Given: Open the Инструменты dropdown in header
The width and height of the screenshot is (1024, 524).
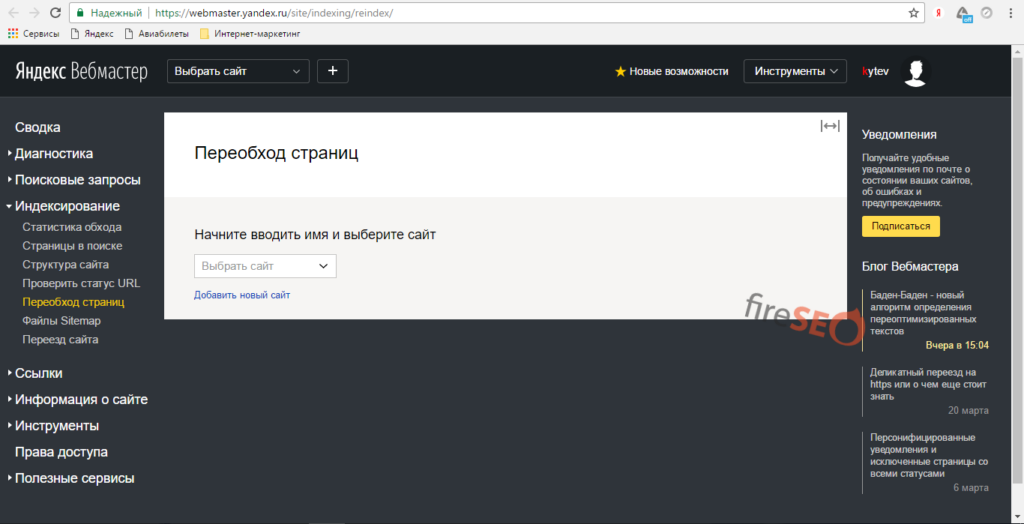Looking at the screenshot, I should (x=795, y=71).
